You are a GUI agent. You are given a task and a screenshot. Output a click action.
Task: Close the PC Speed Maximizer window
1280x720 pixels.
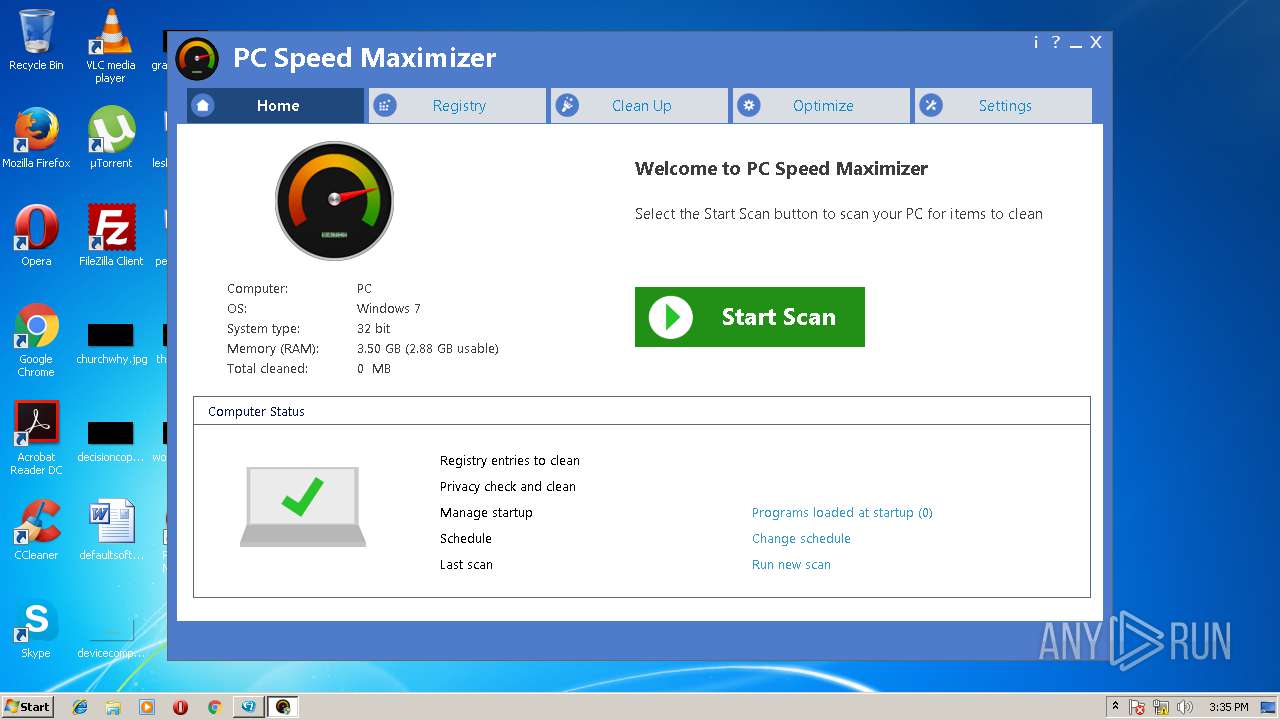pos(1096,42)
